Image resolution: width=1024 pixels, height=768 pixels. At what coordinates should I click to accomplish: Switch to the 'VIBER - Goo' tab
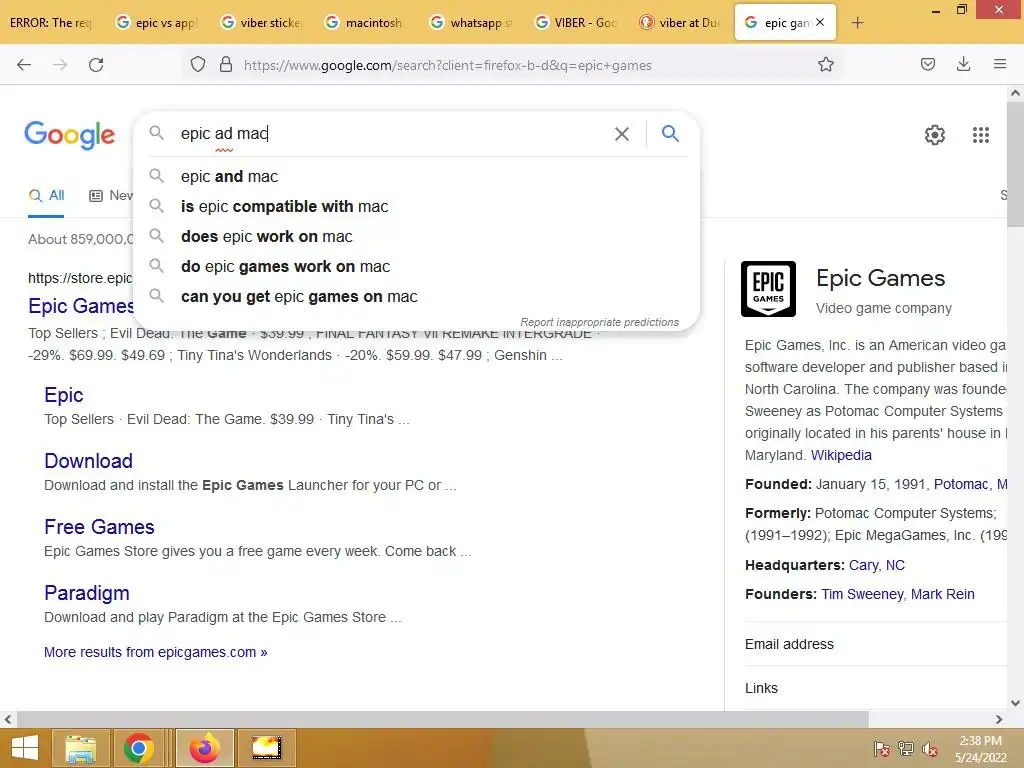click(575, 23)
